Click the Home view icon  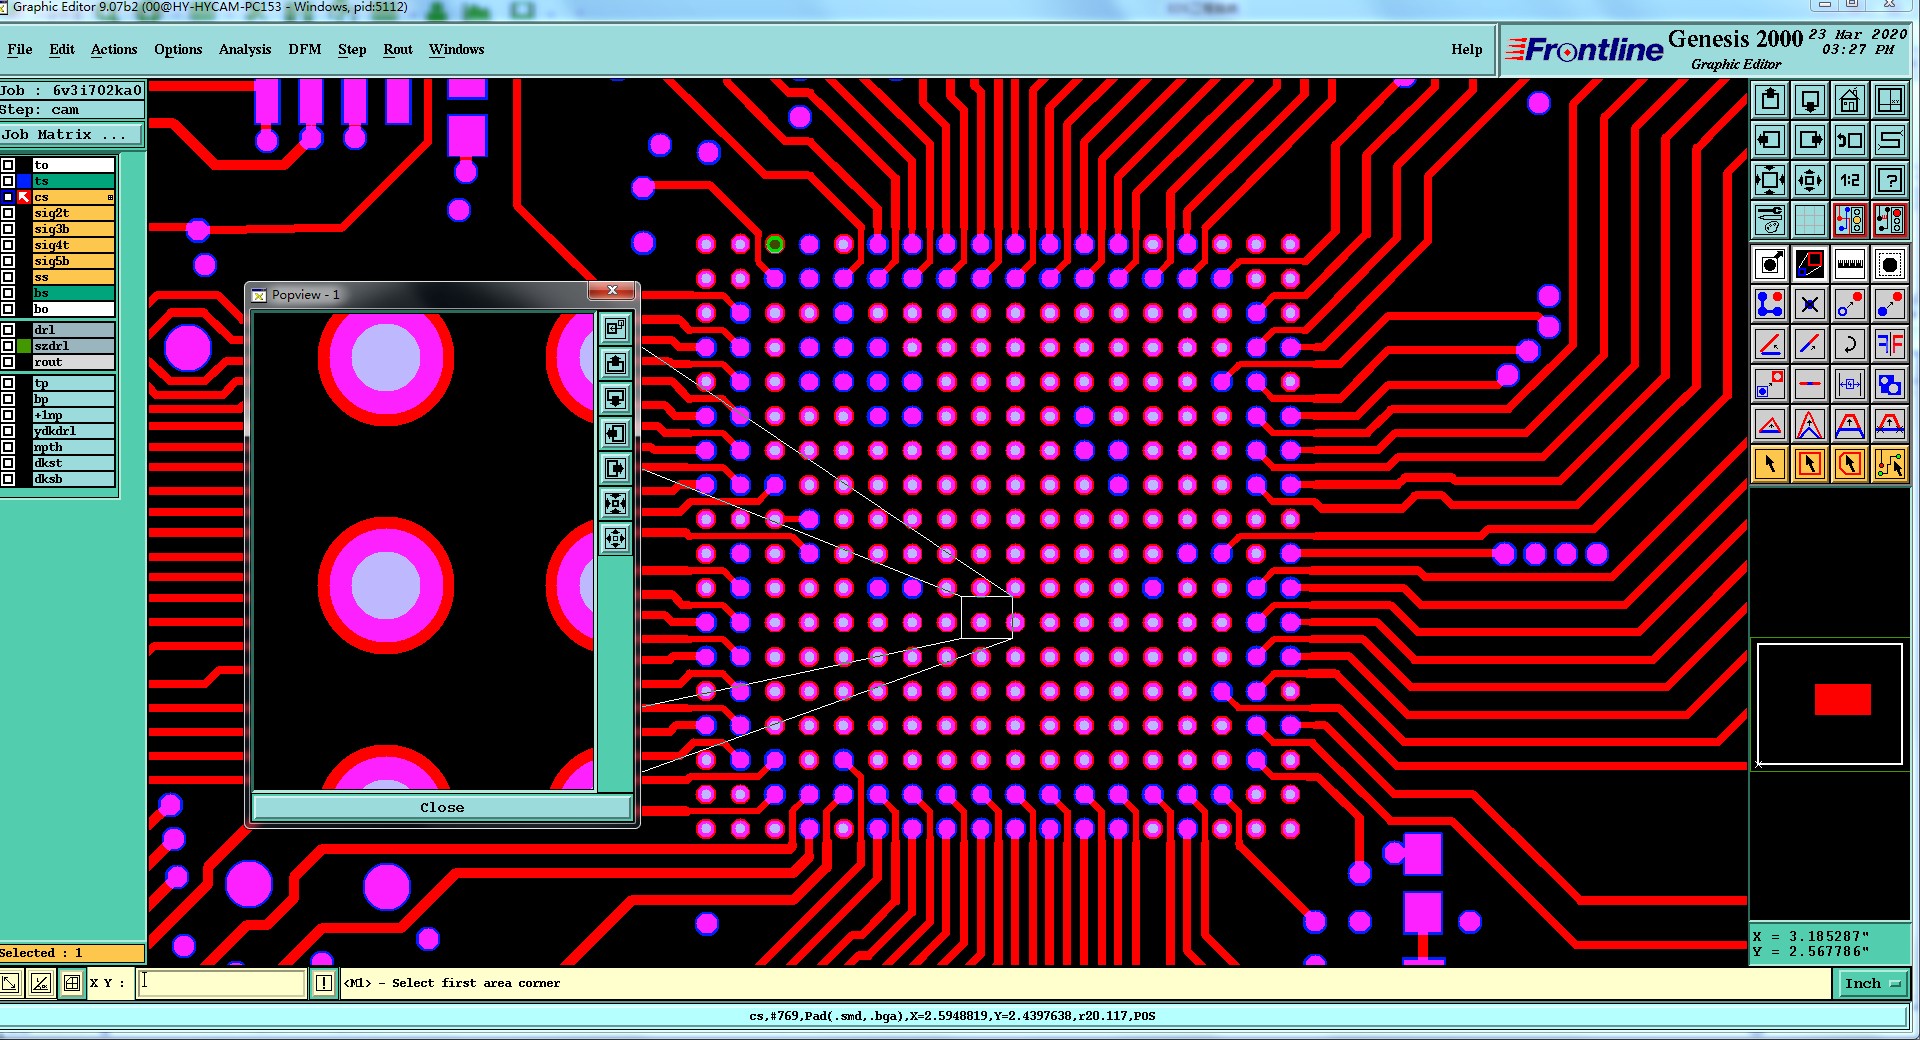[x=1850, y=100]
